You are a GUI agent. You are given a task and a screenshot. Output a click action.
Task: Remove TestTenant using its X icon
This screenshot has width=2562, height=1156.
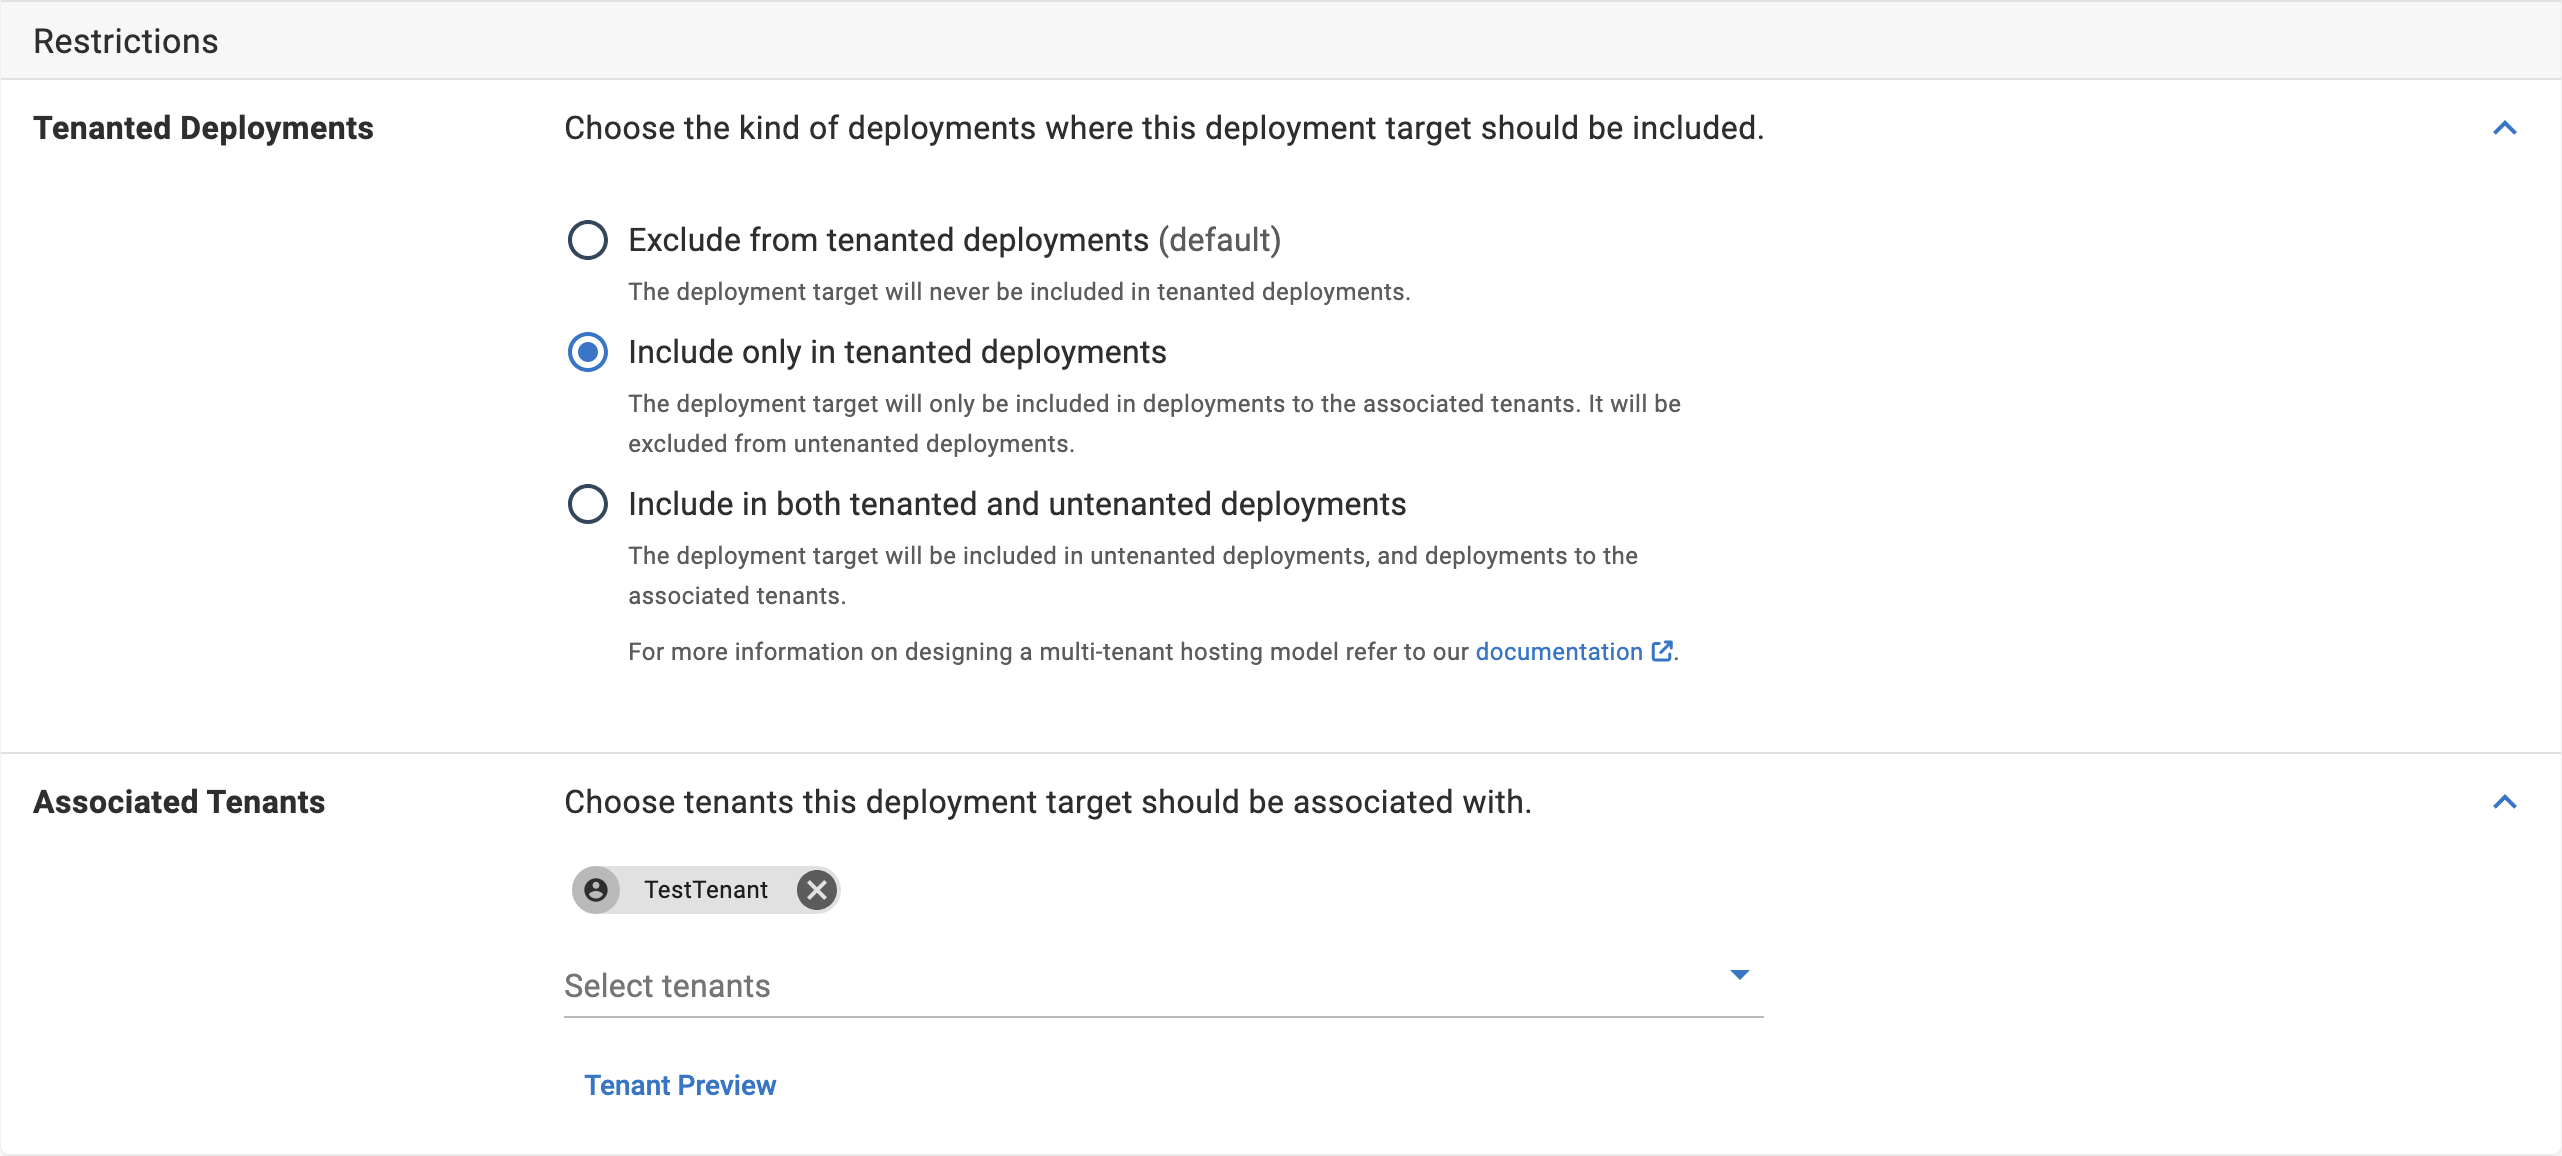tap(816, 889)
